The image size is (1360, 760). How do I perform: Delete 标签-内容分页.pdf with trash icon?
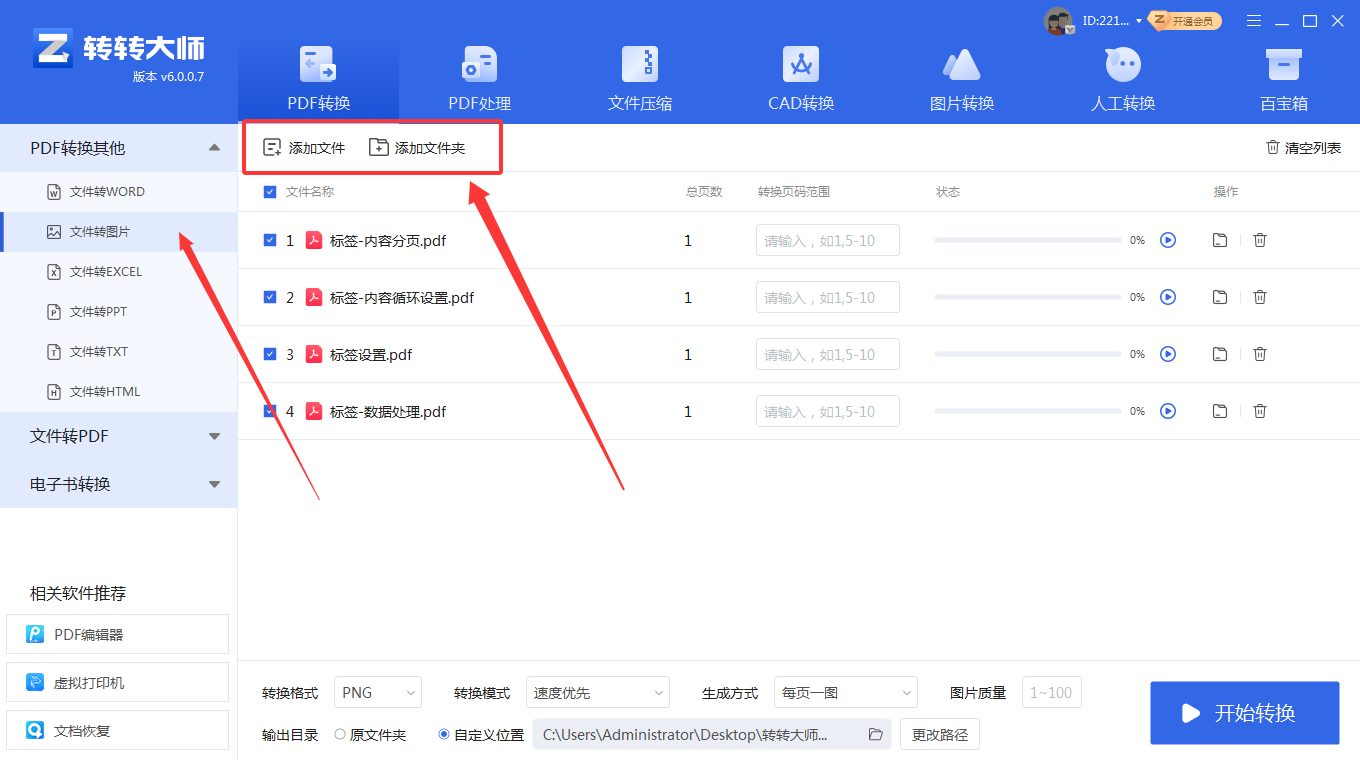coord(1260,240)
